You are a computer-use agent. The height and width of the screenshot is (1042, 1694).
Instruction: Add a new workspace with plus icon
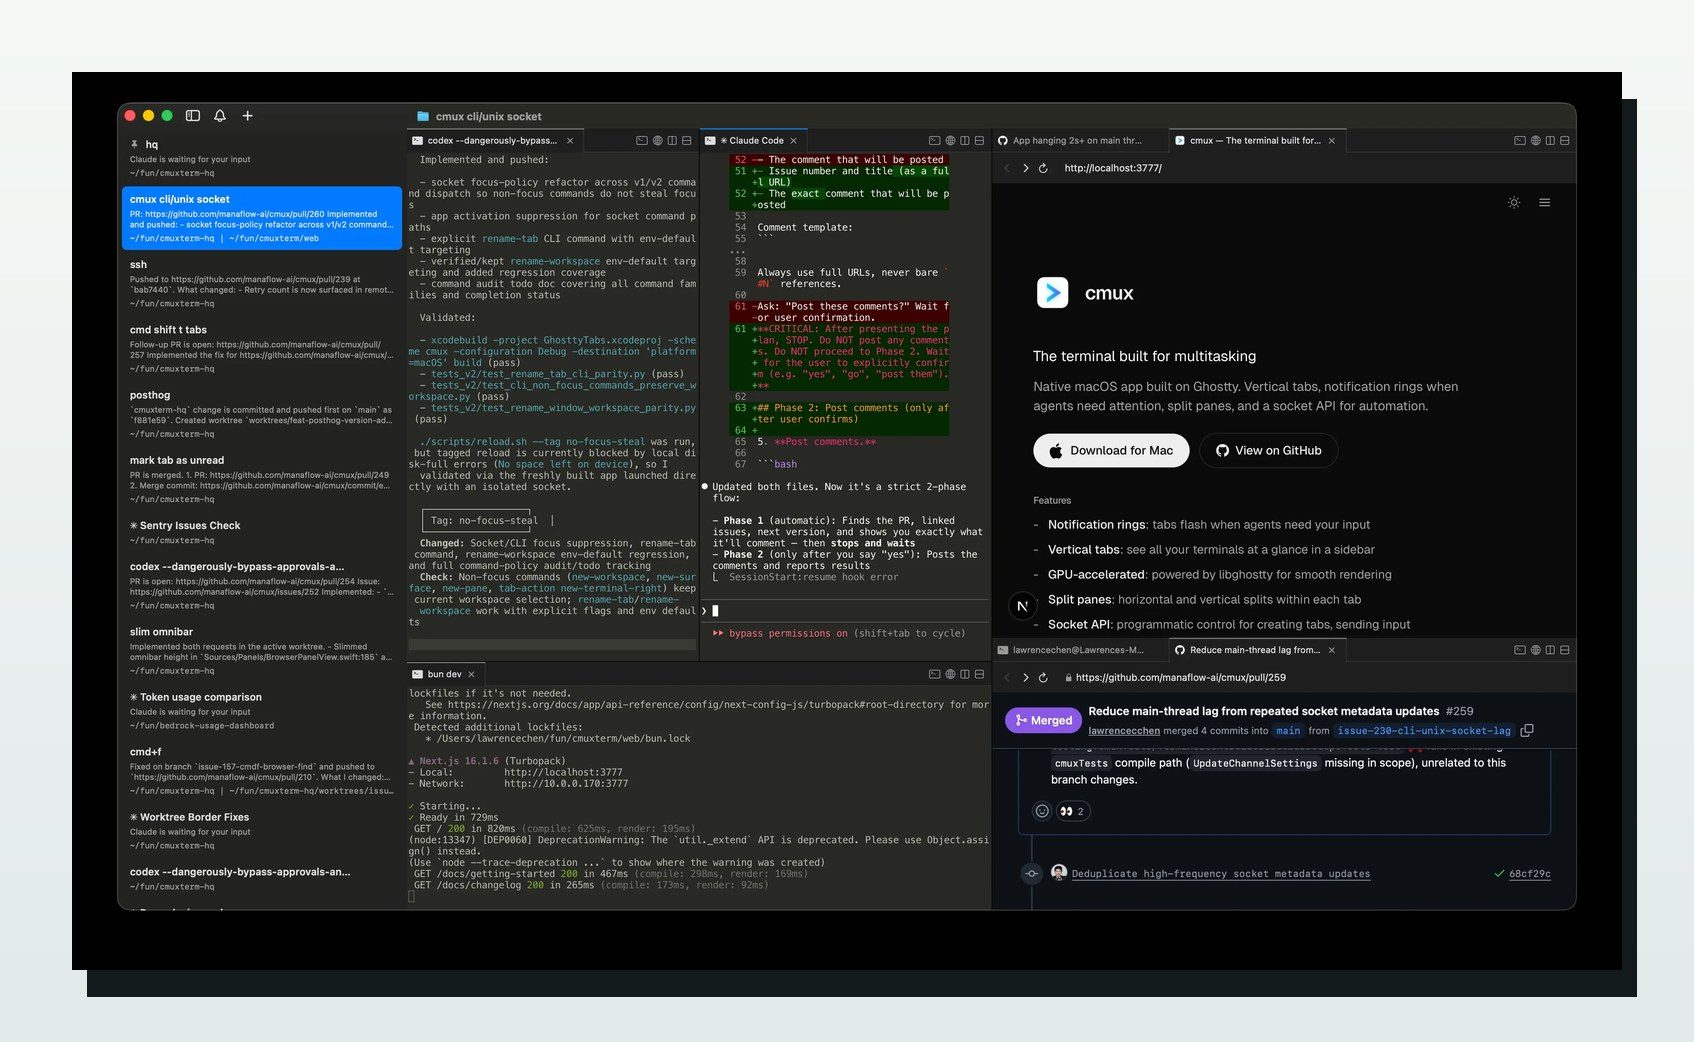(x=247, y=116)
